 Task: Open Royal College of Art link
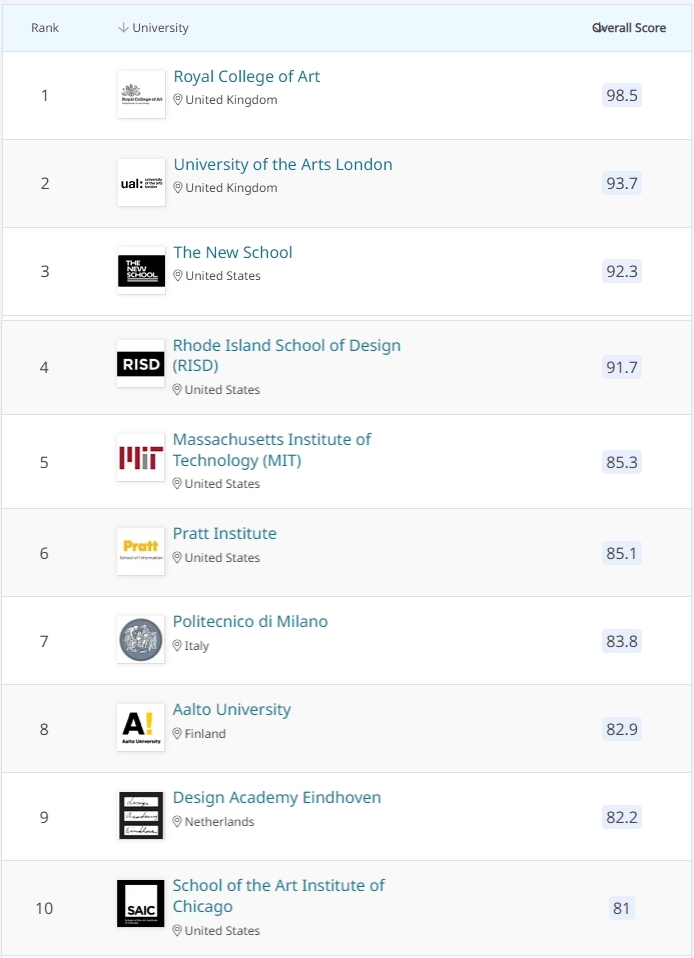[247, 77]
